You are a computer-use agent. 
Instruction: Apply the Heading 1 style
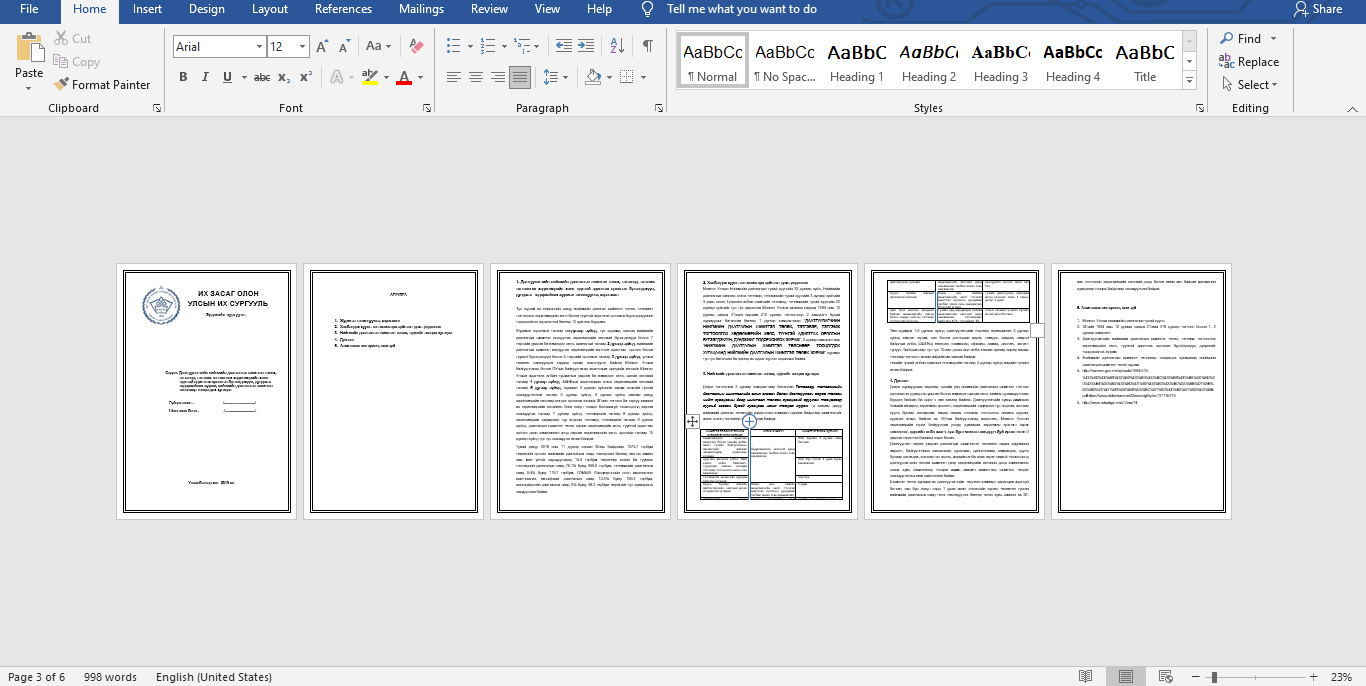pos(856,62)
